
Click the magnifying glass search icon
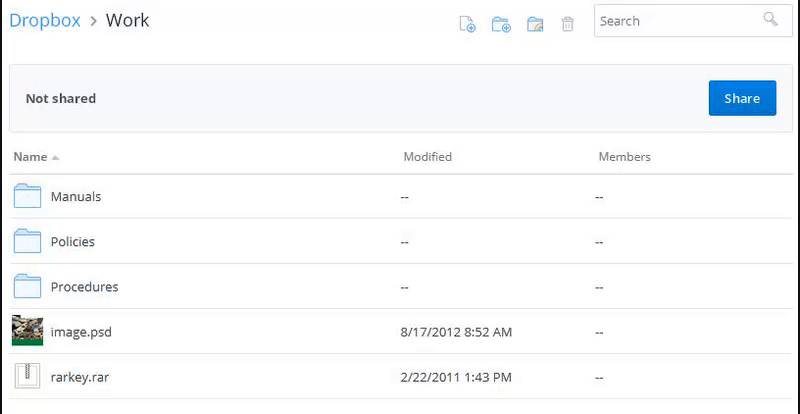click(769, 20)
